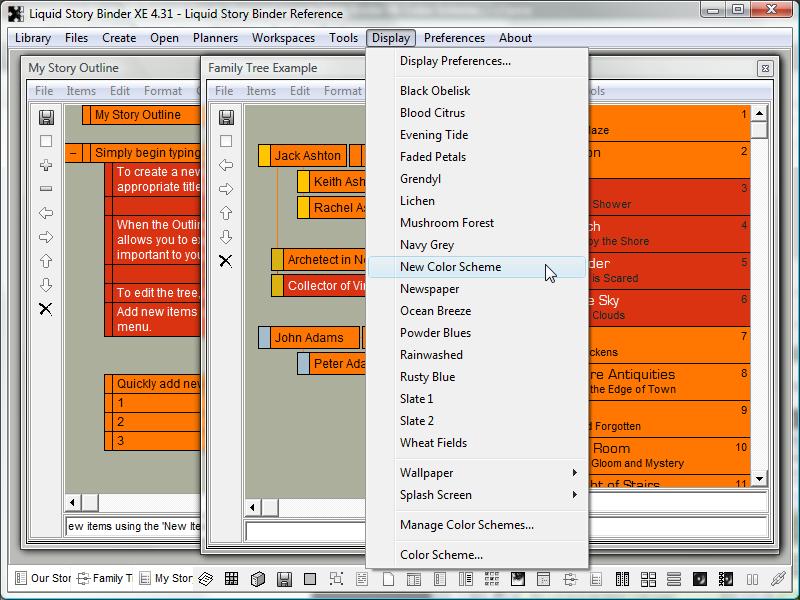Image resolution: width=800 pixels, height=600 pixels.
Task: Click the plus icon in outline toolbar
Action: coord(46,165)
